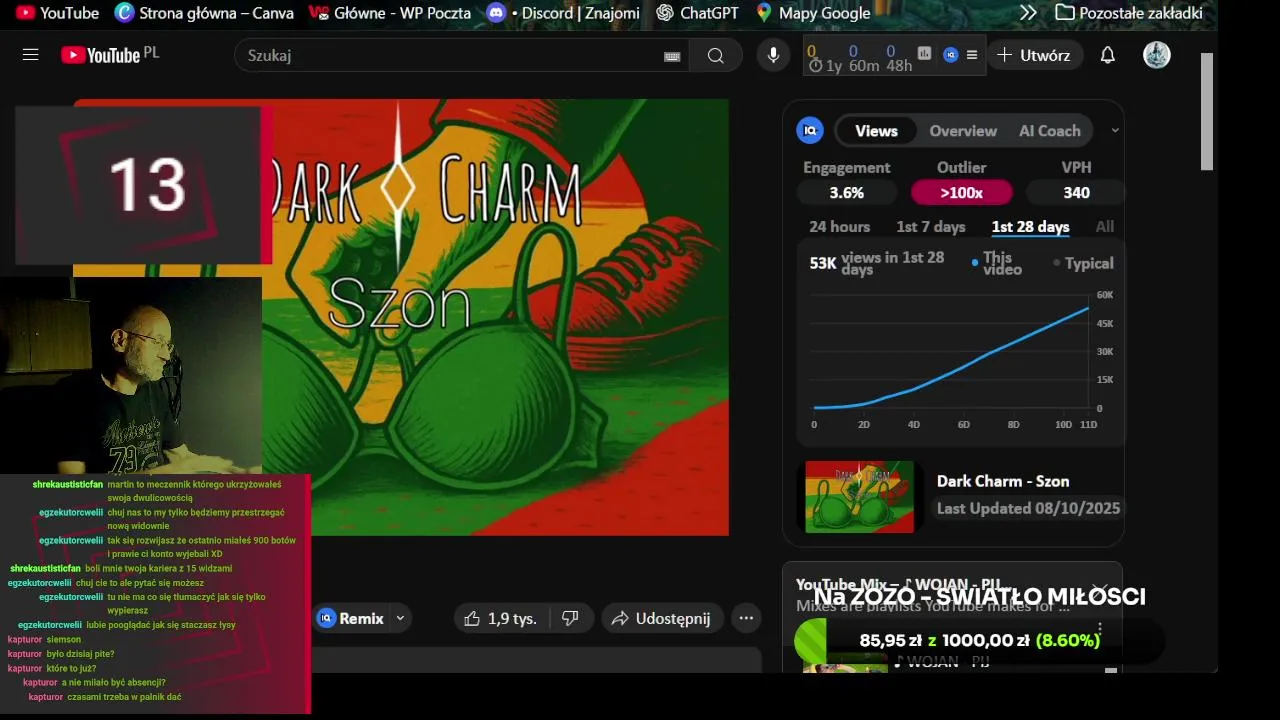Open the Pozostałe zakładki folder

tap(1129, 13)
